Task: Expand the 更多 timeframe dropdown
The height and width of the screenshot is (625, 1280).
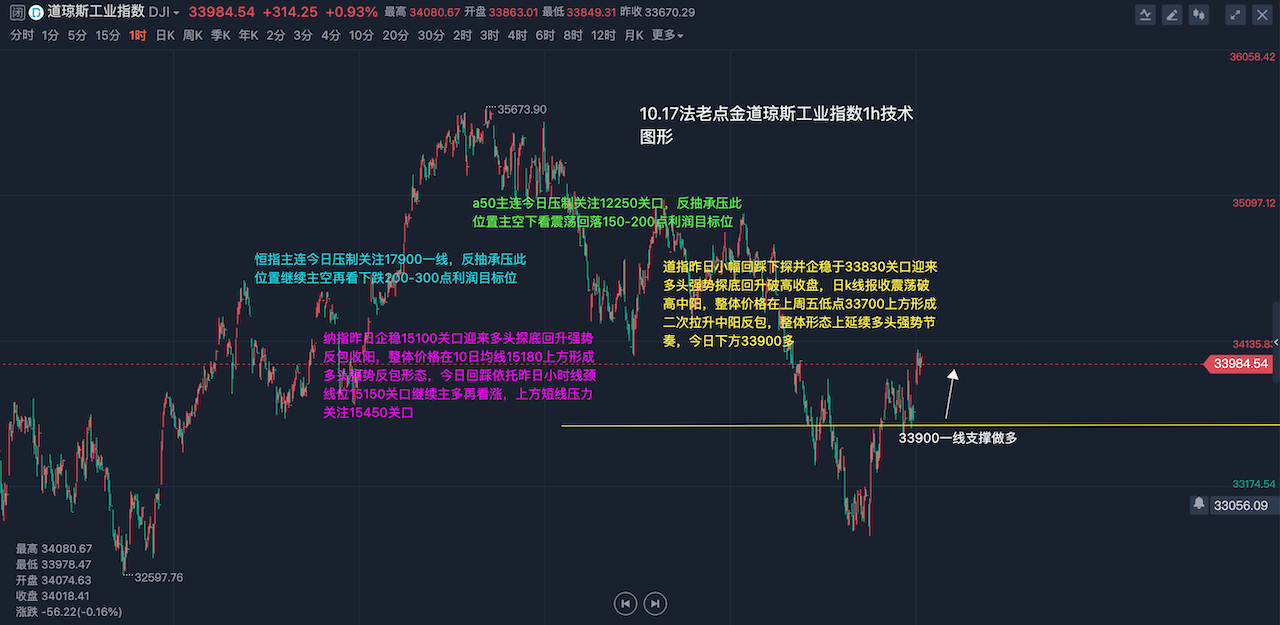Action: (667, 35)
